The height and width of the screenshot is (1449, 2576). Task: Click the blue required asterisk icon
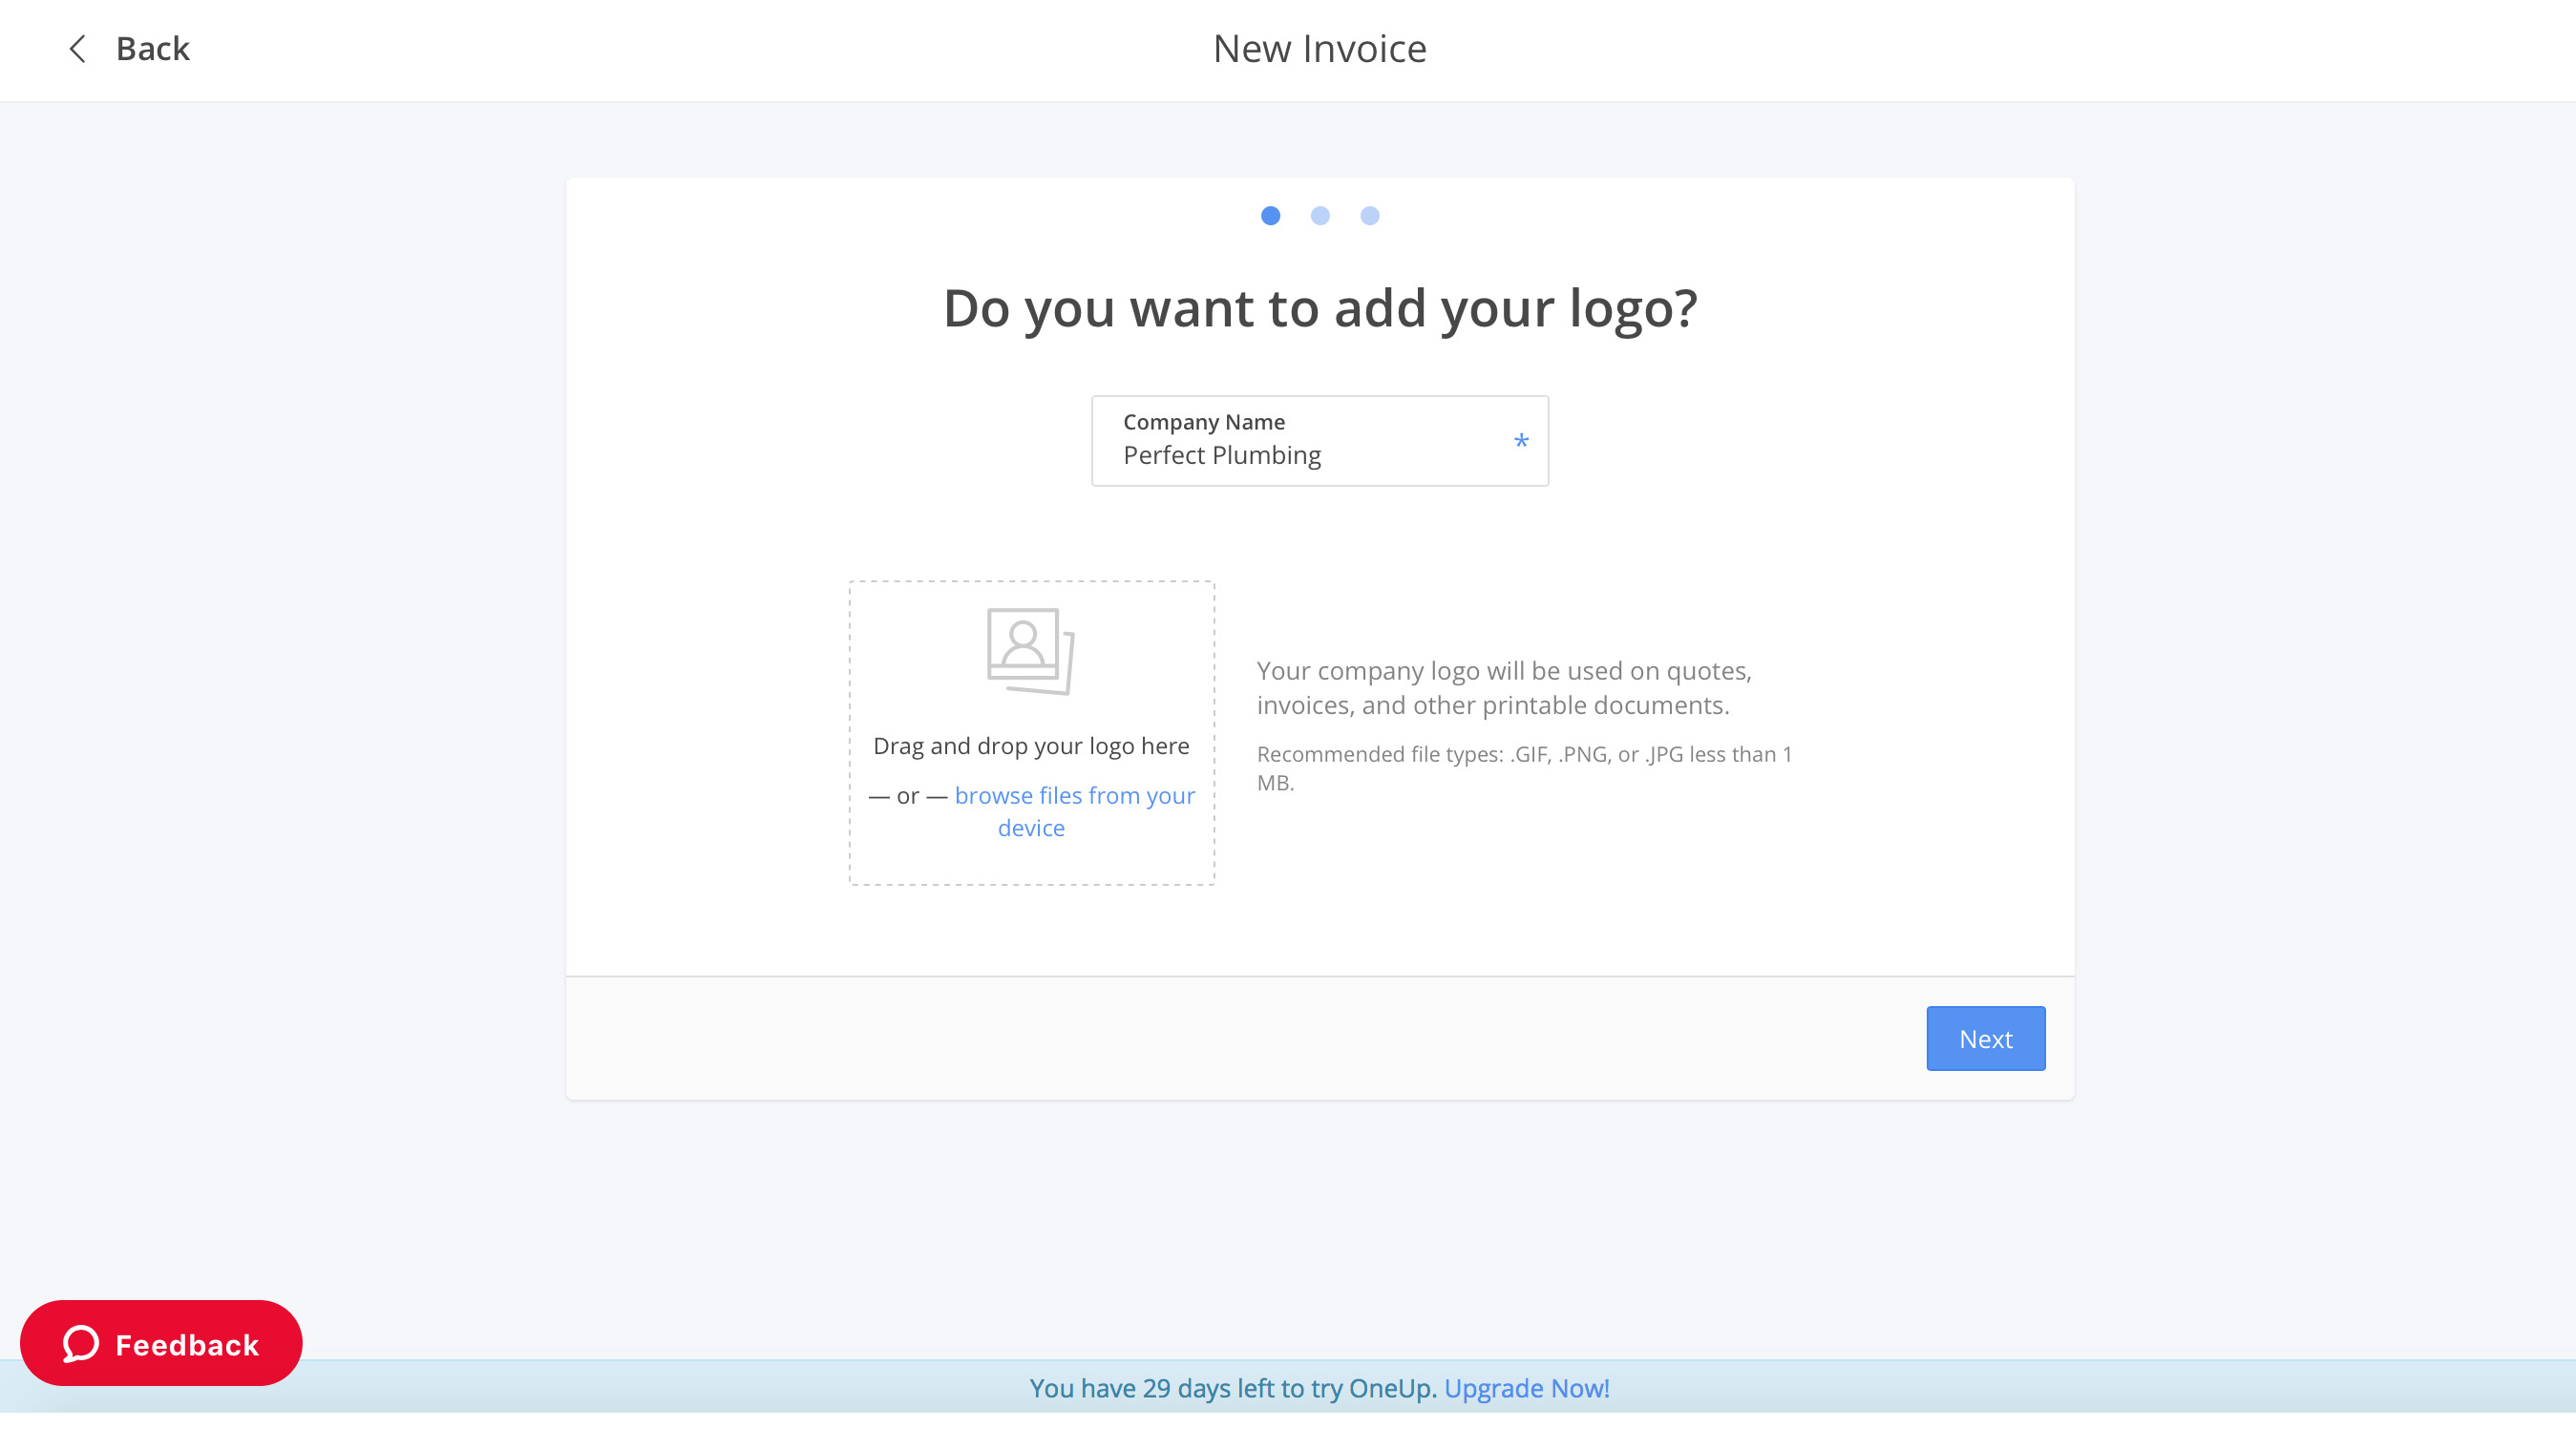click(x=1521, y=441)
